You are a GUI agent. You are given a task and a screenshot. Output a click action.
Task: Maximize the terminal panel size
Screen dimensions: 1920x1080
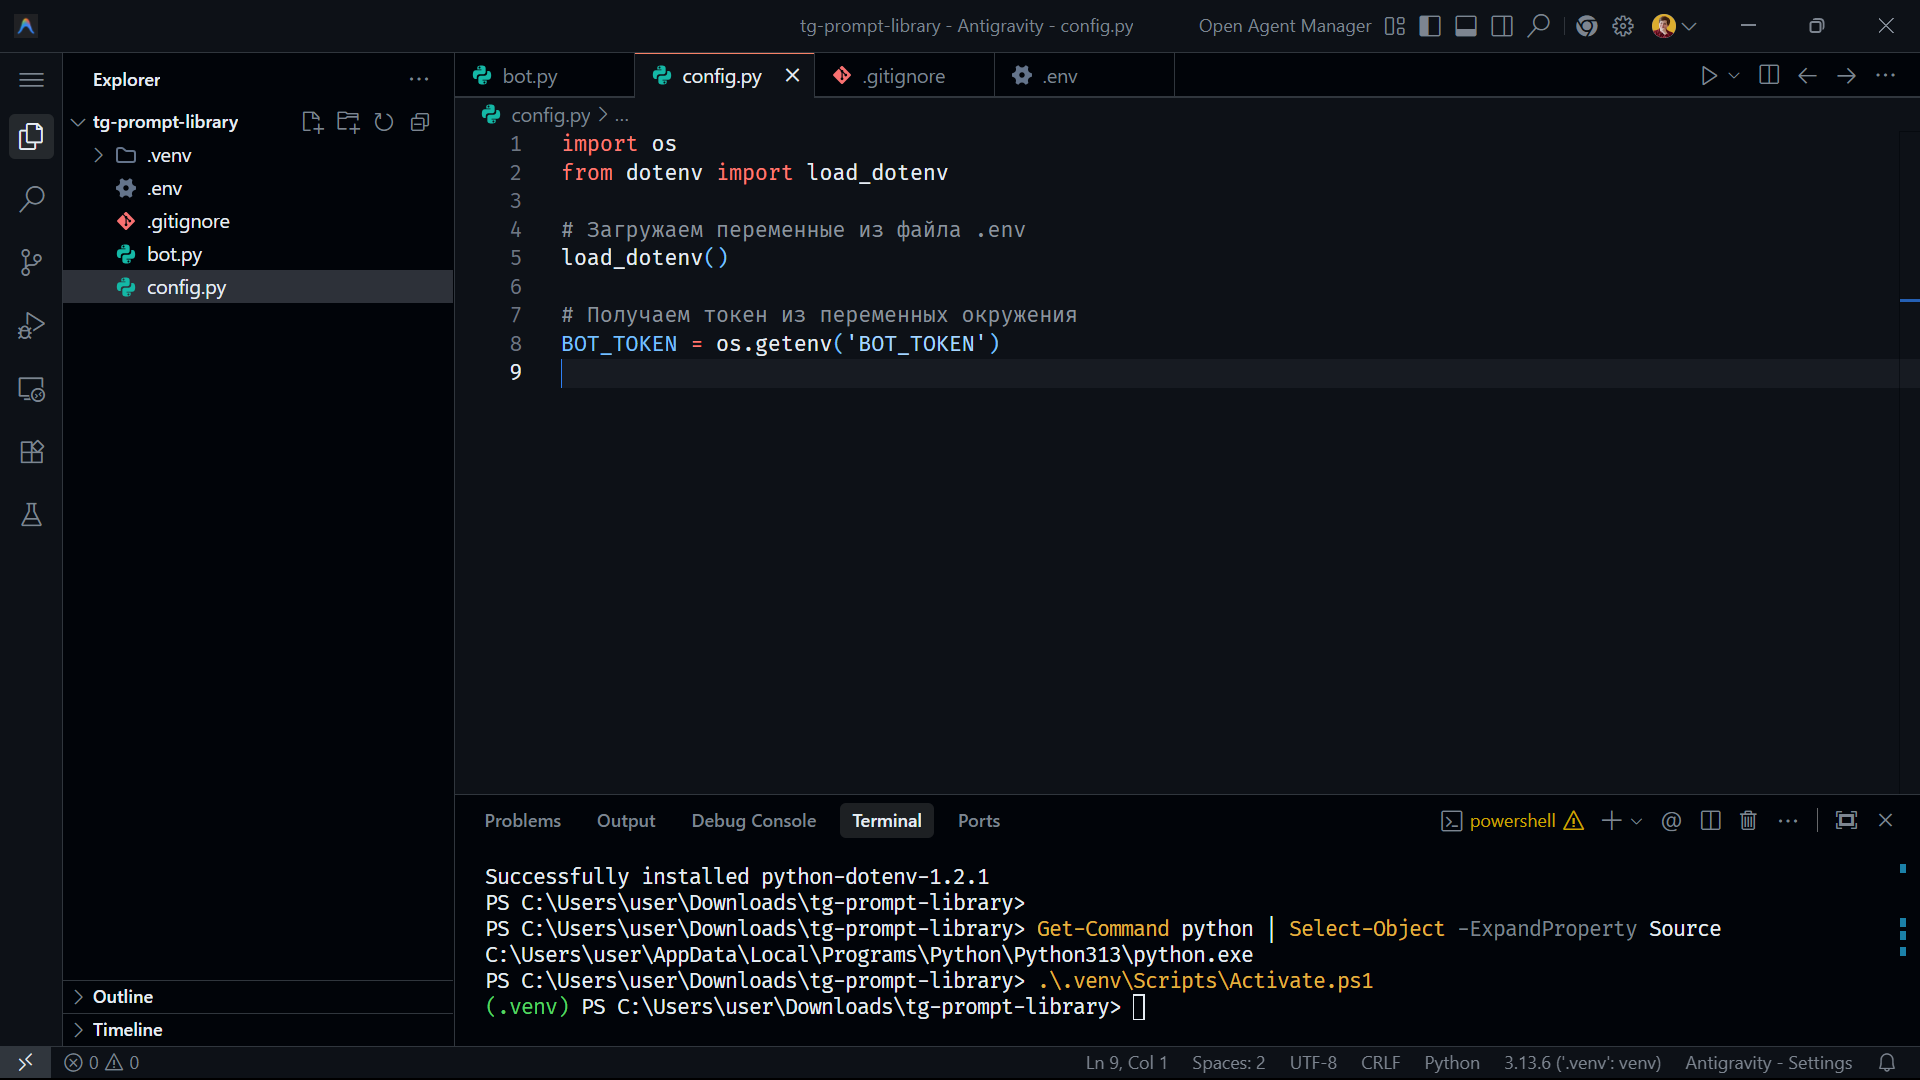[x=1846, y=821]
